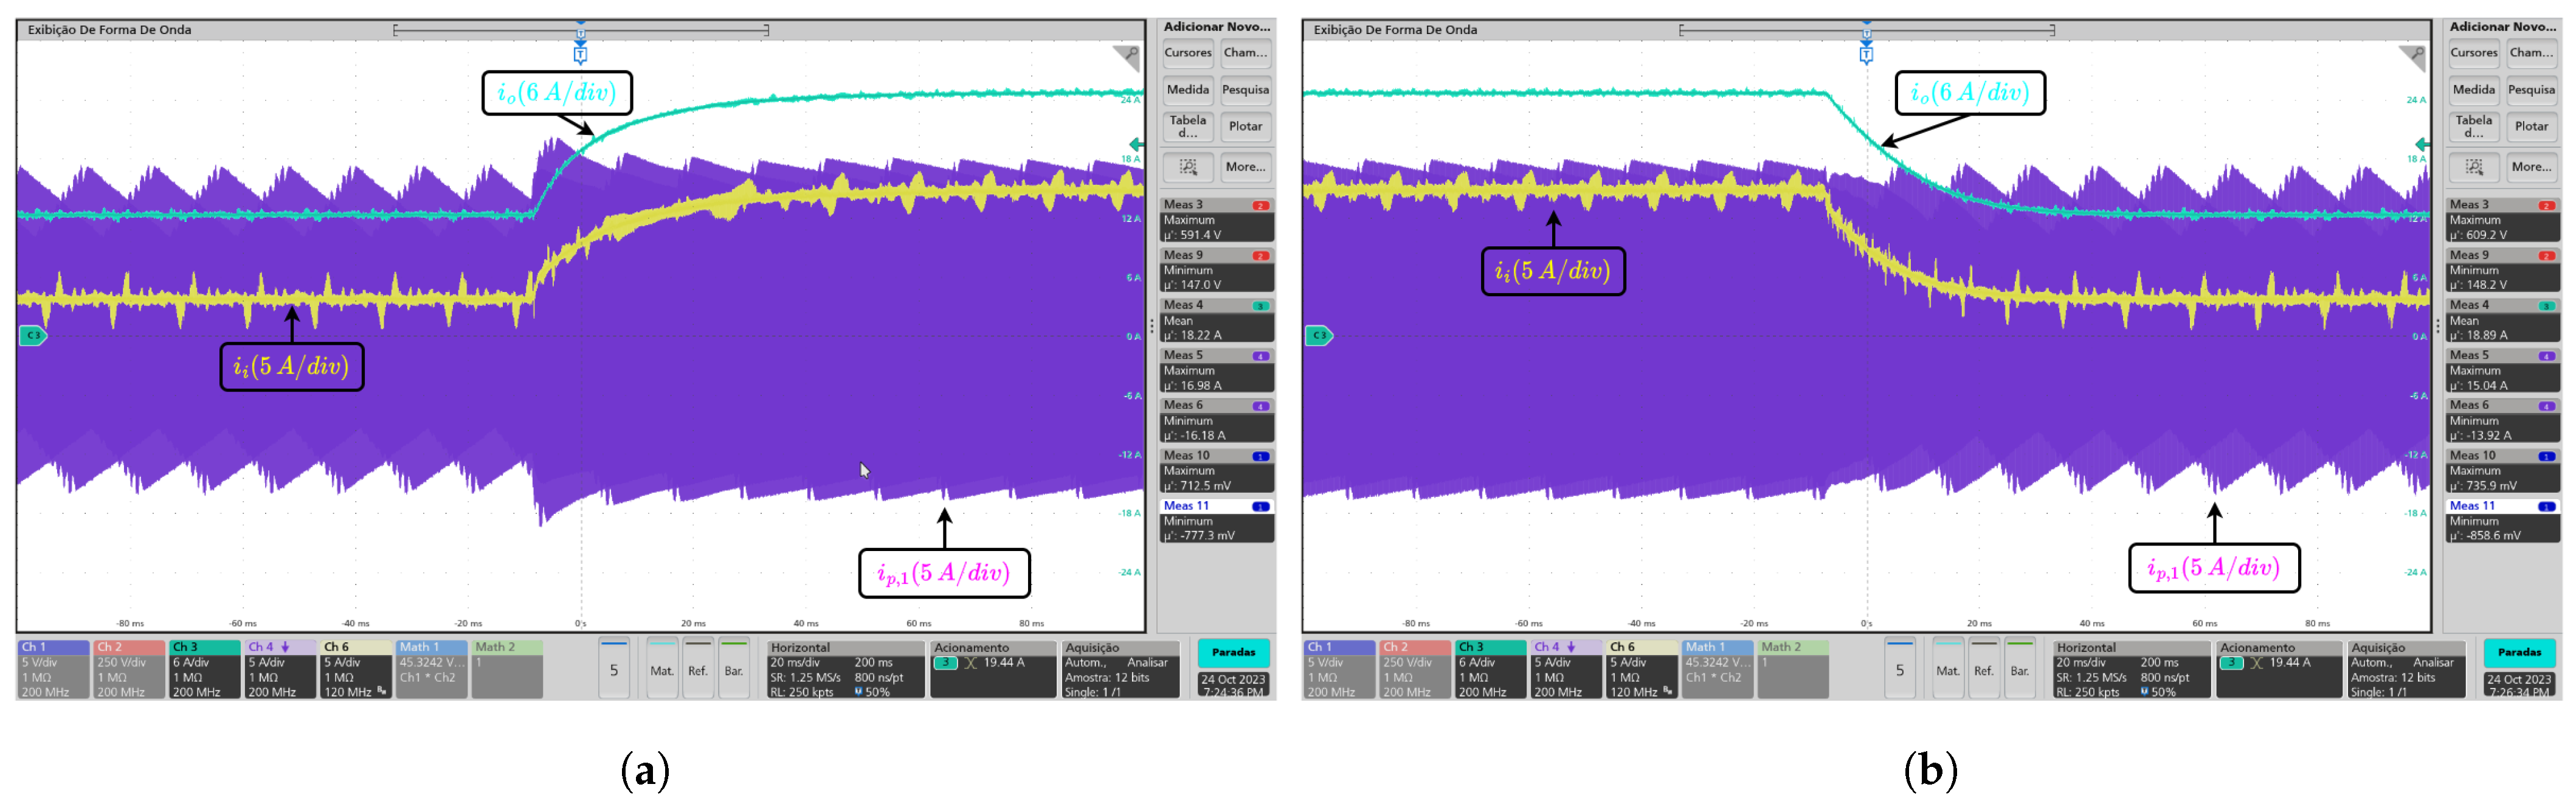
Task: Click the zoom box icon in left scope
Action: point(1187,167)
